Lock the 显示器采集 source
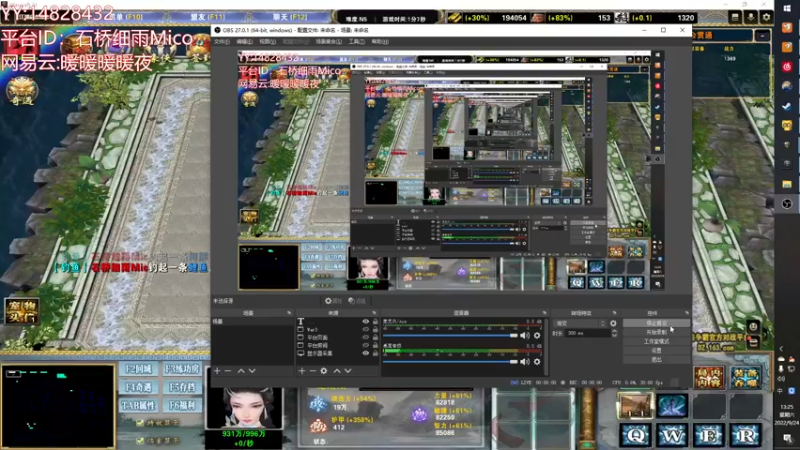Image resolution: width=800 pixels, height=450 pixels. click(x=376, y=353)
